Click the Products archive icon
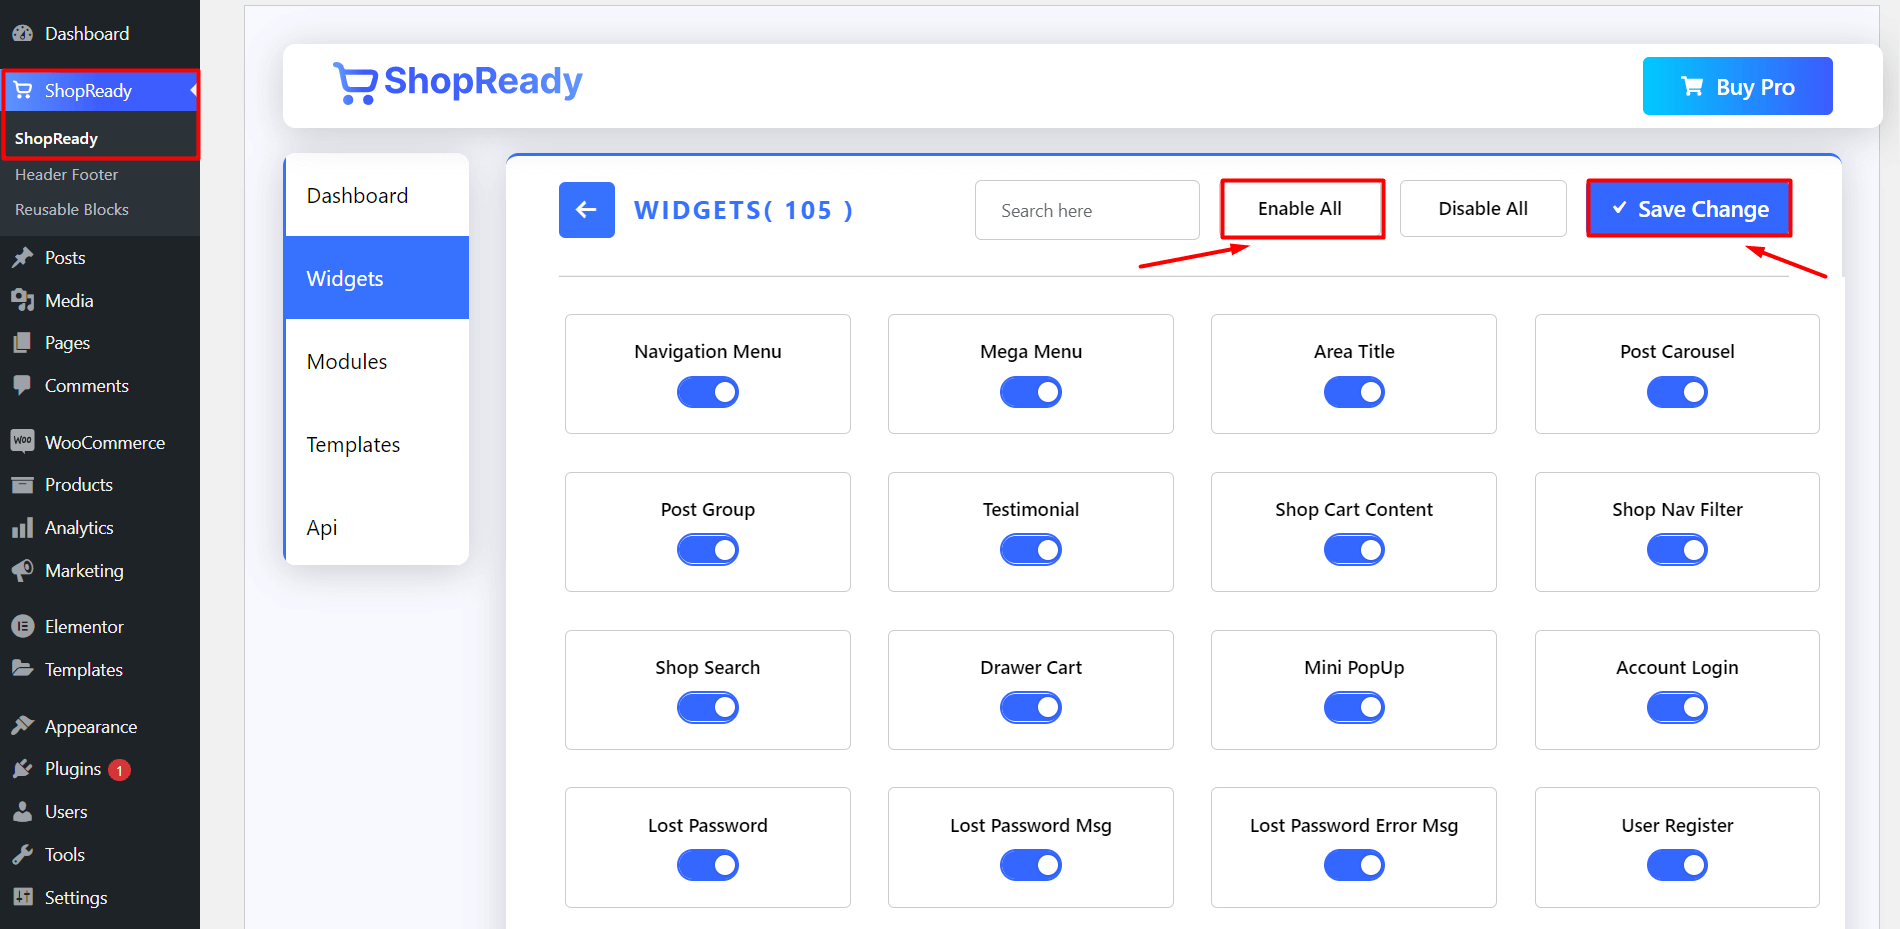 click(22, 484)
